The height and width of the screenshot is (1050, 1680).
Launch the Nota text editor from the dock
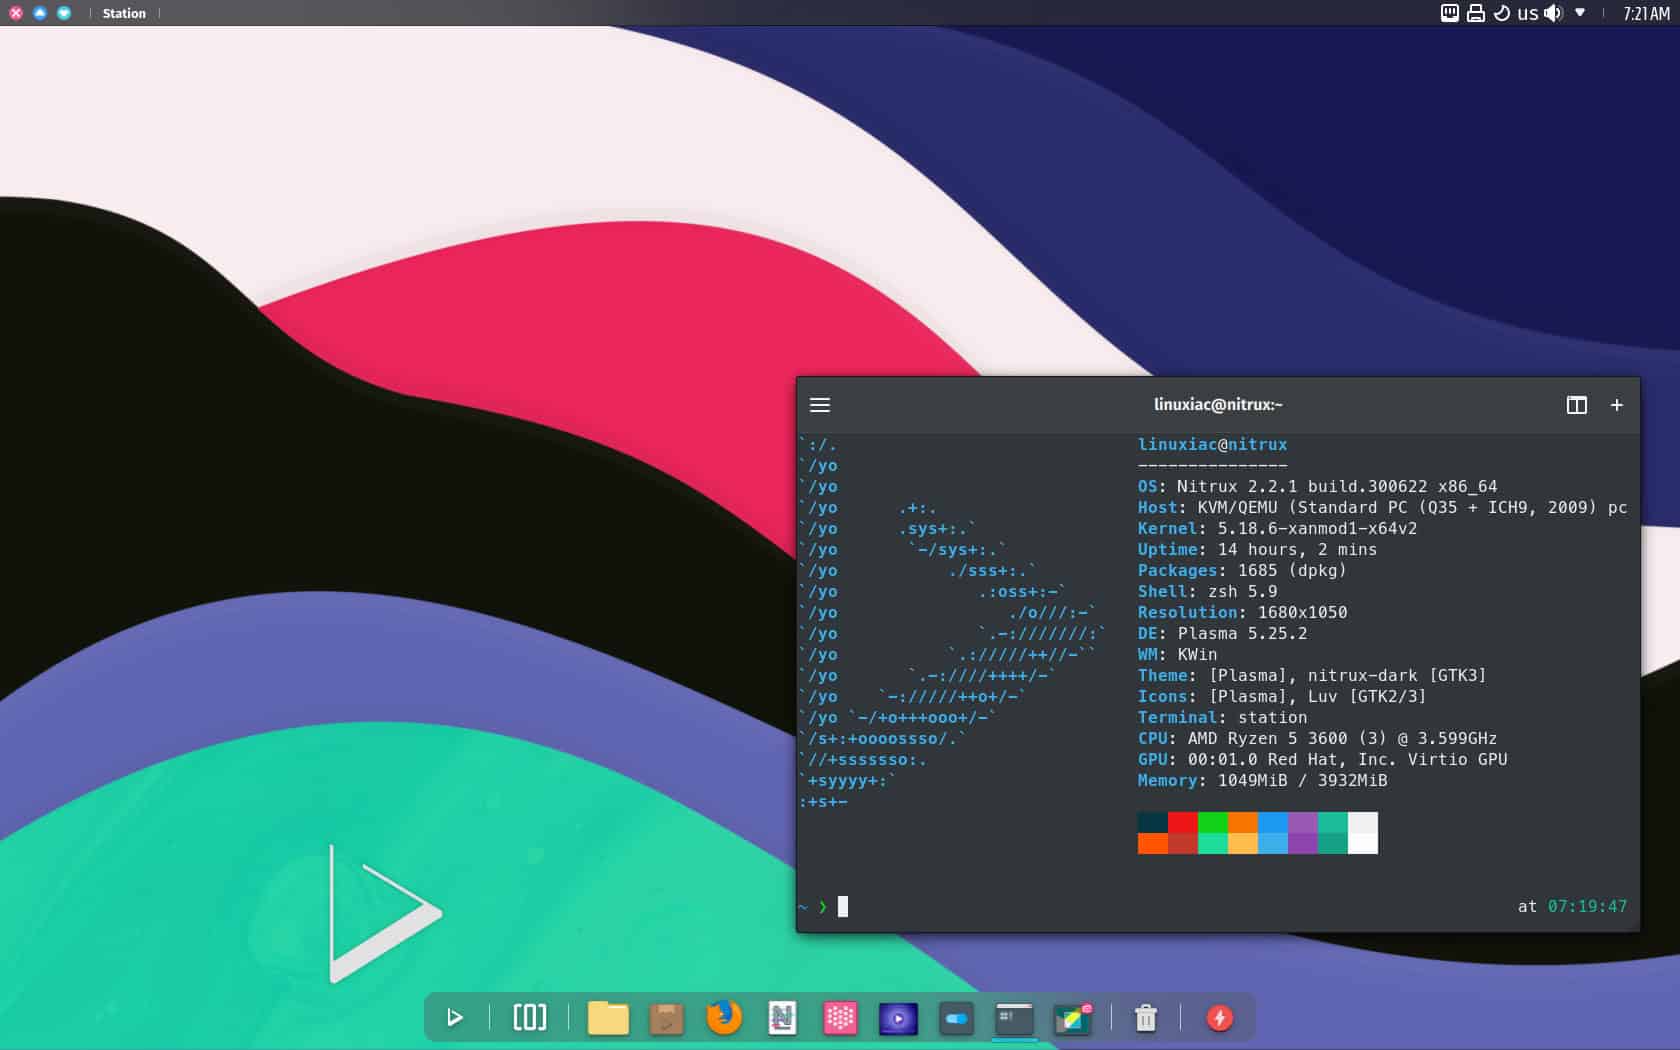pyautogui.click(x=783, y=1018)
